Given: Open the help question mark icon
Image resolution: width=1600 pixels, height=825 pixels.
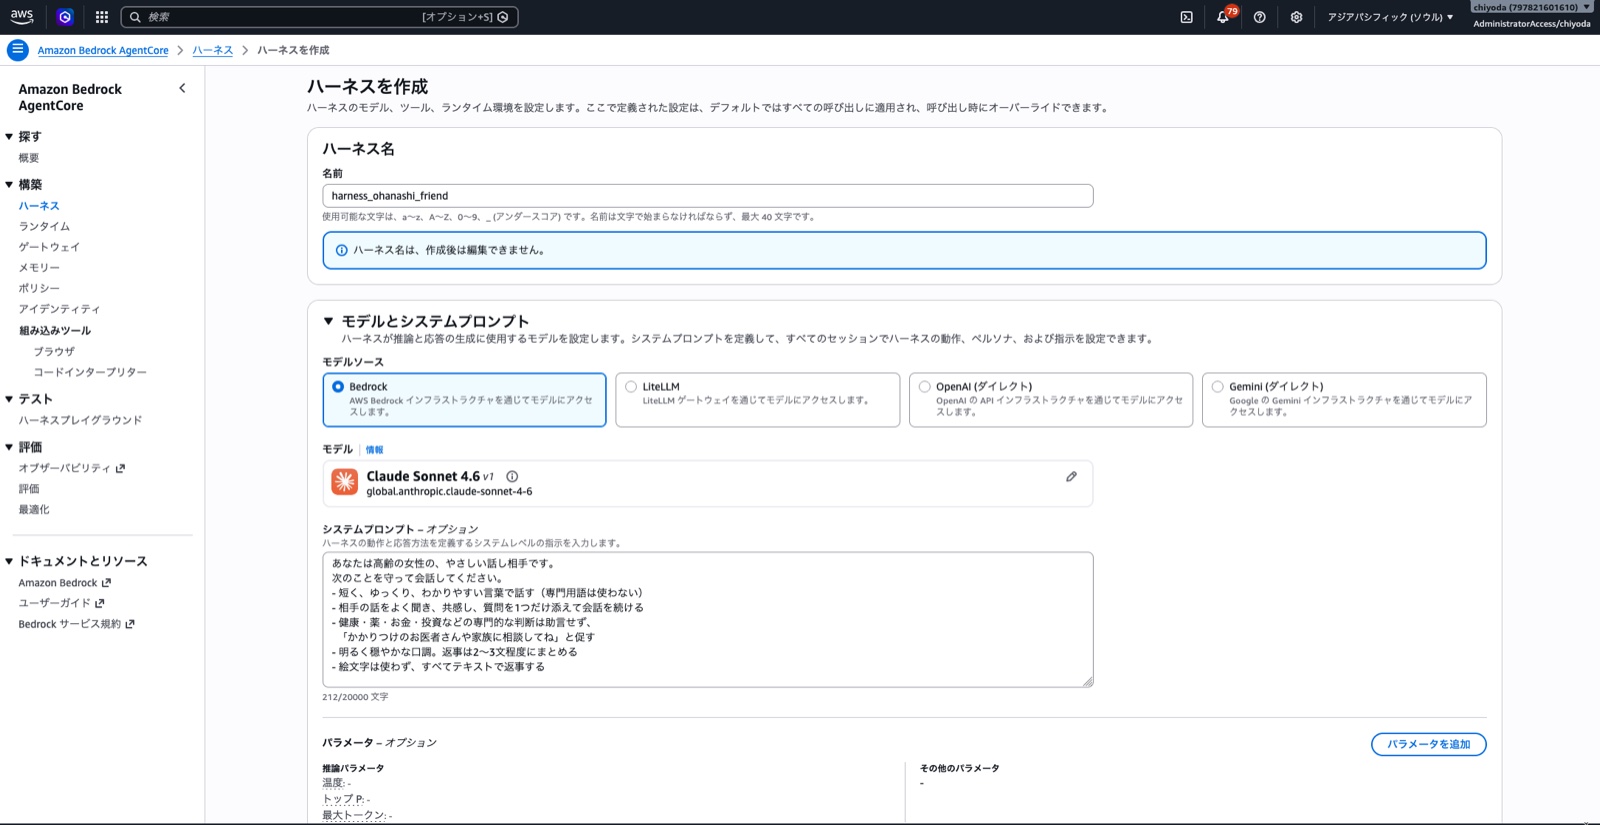Looking at the screenshot, I should 1260,17.
